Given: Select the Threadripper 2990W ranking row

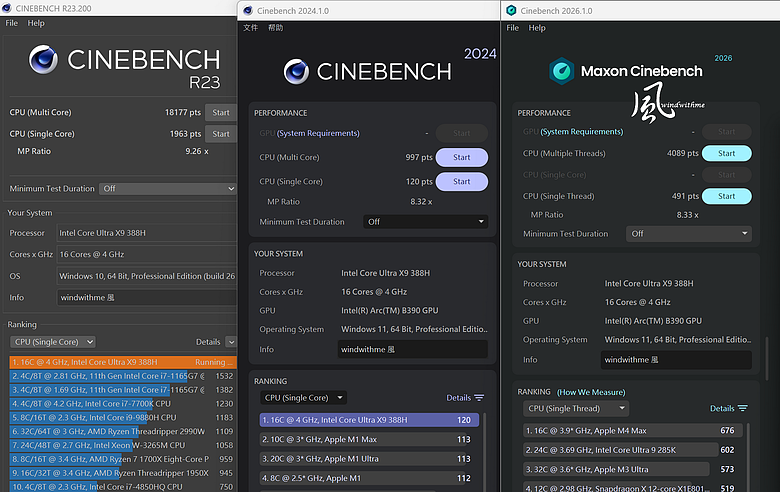Looking at the screenshot, I should pyautogui.click(x=123, y=431).
